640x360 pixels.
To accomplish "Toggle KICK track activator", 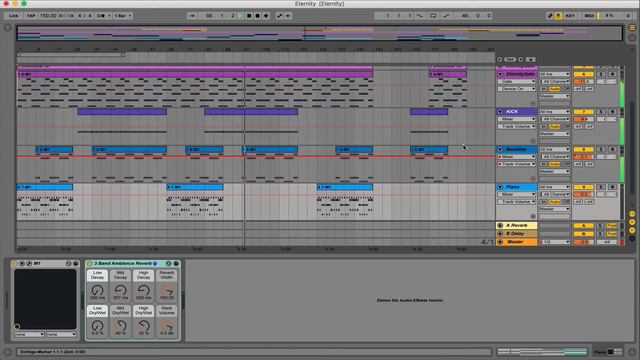I will point(583,111).
